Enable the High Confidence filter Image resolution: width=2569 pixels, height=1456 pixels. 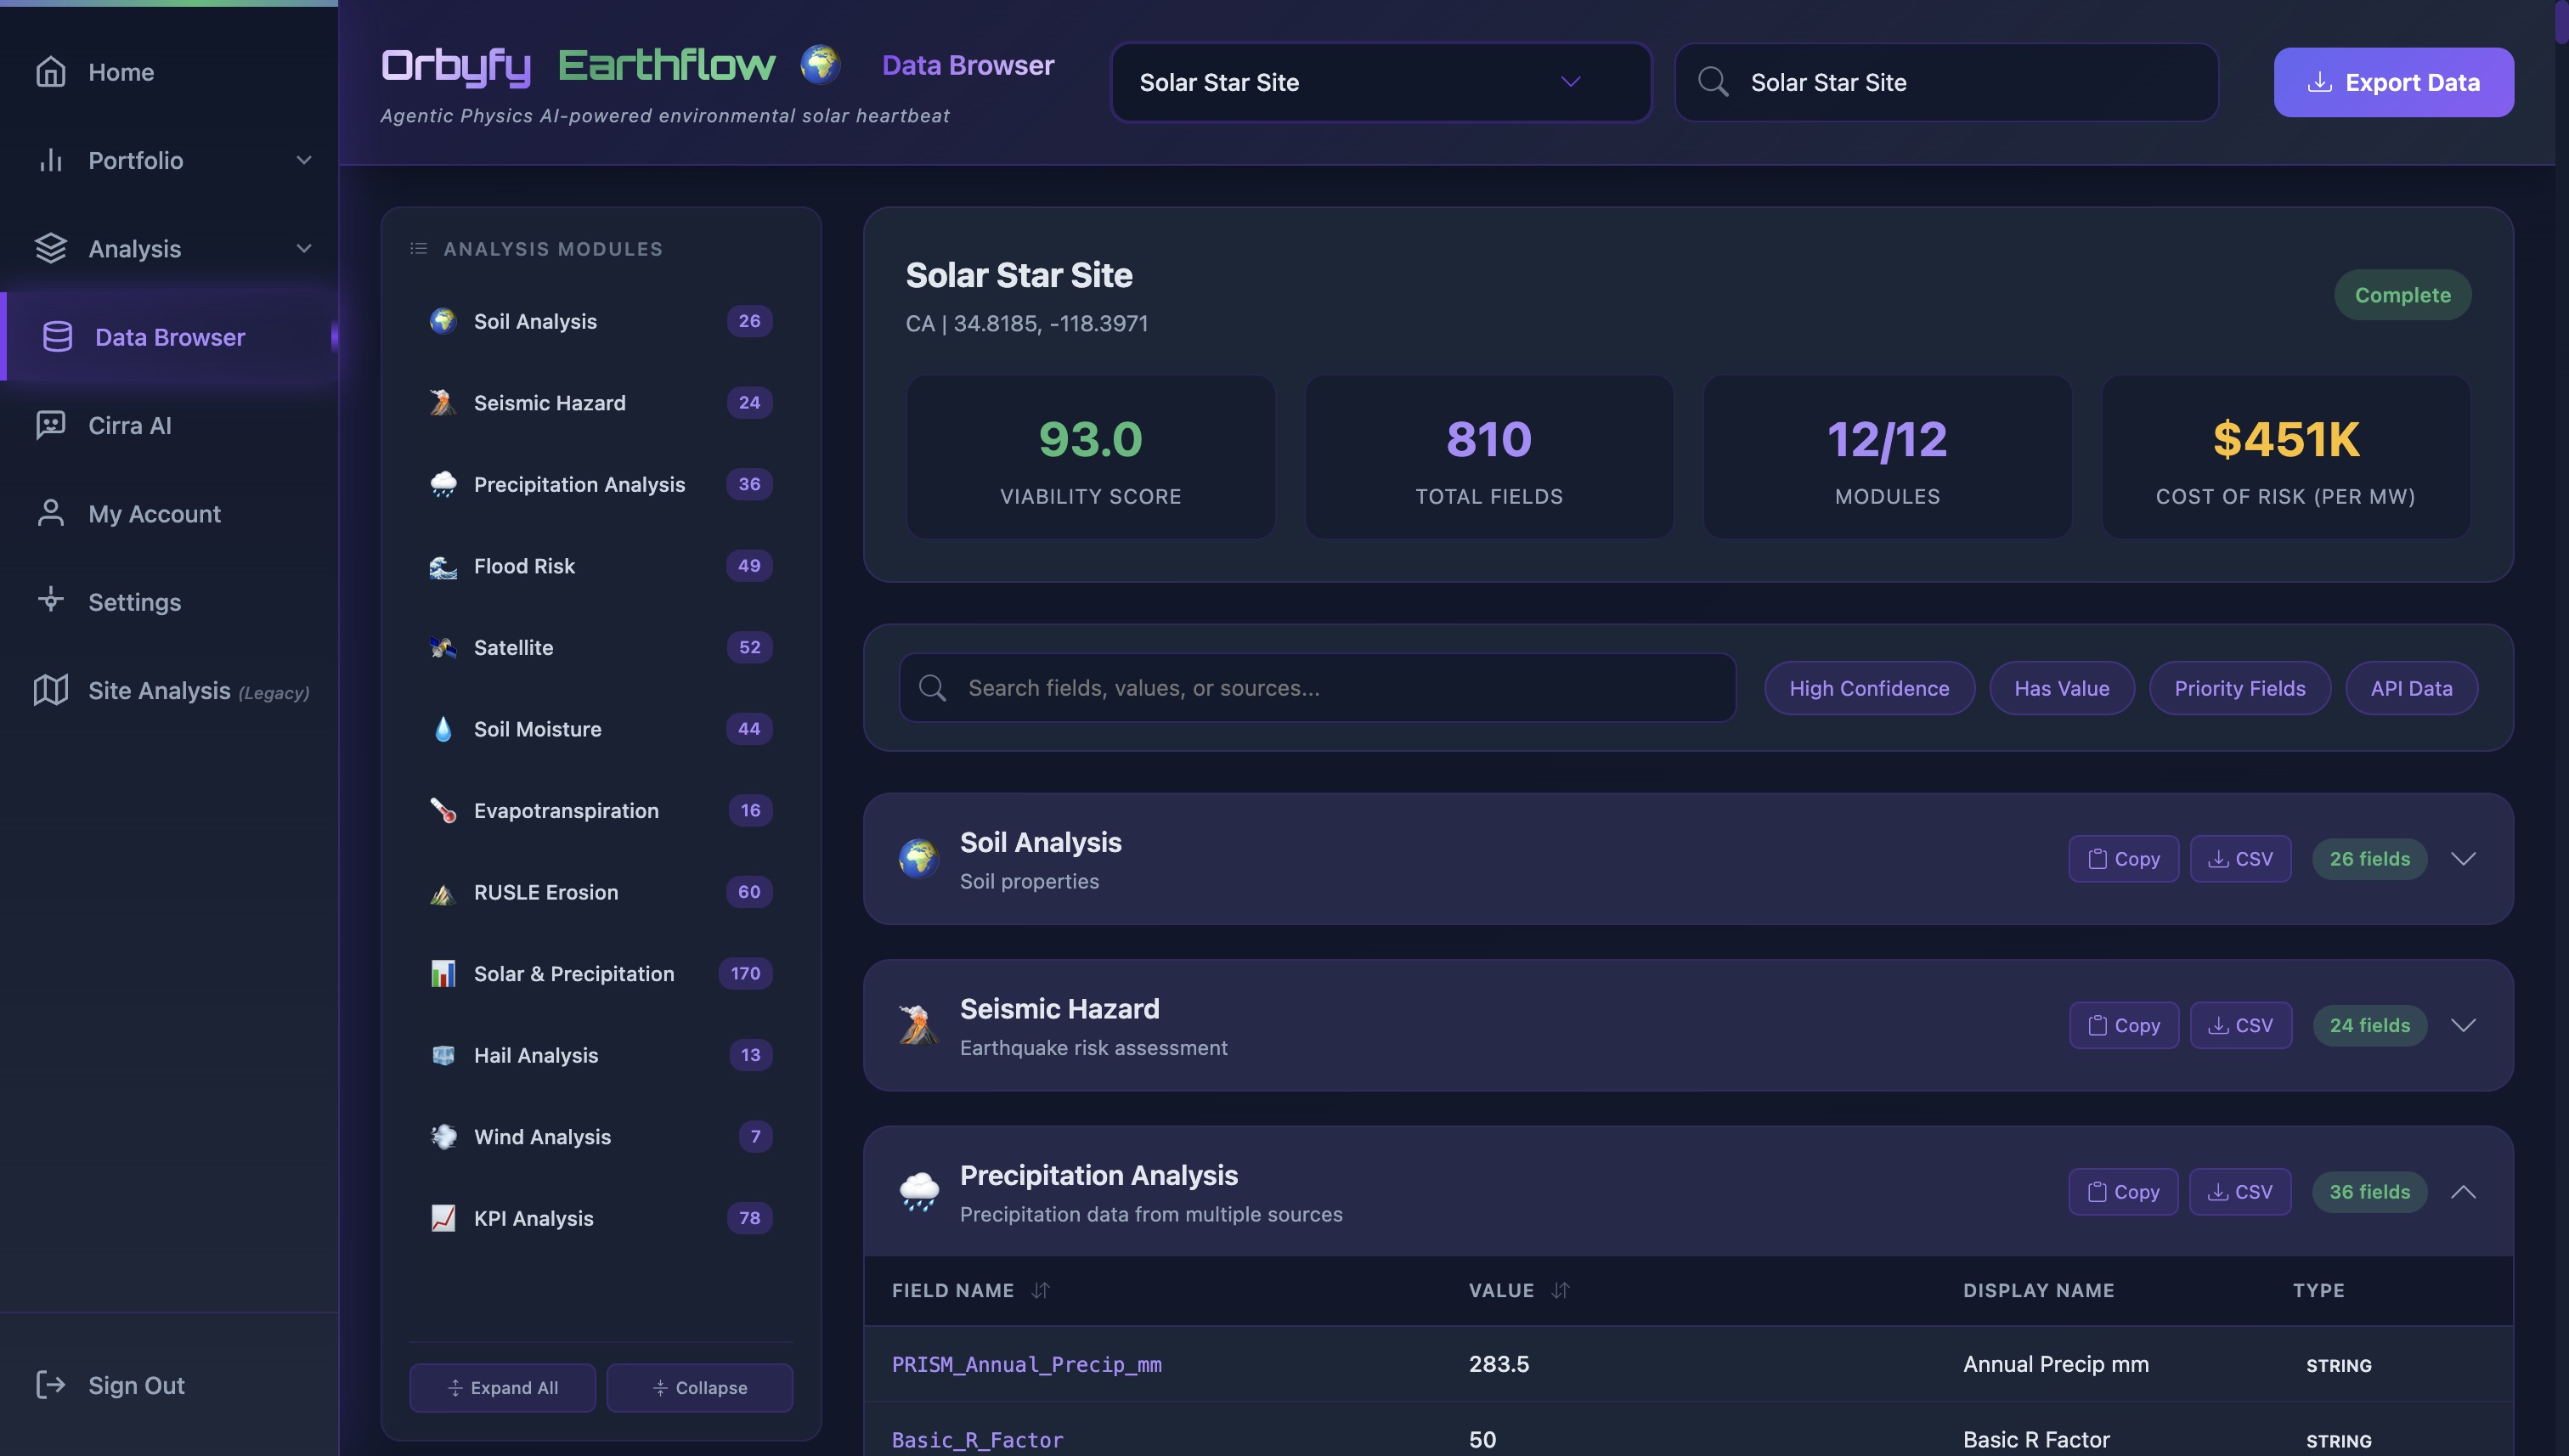1869,688
